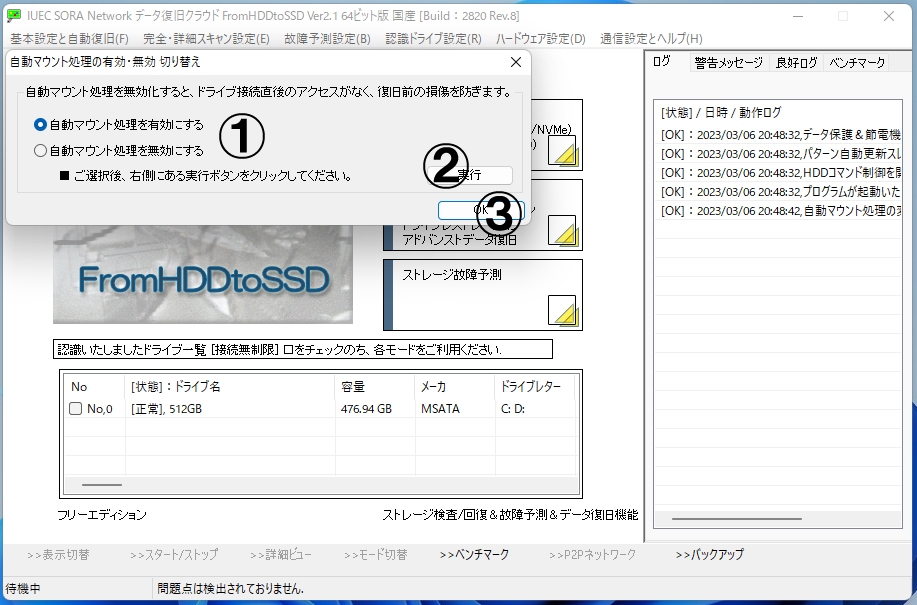Click the [状態]：ドライブ名 column header
The width and height of the screenshot is (917, 605).
(x=230, y=386)
